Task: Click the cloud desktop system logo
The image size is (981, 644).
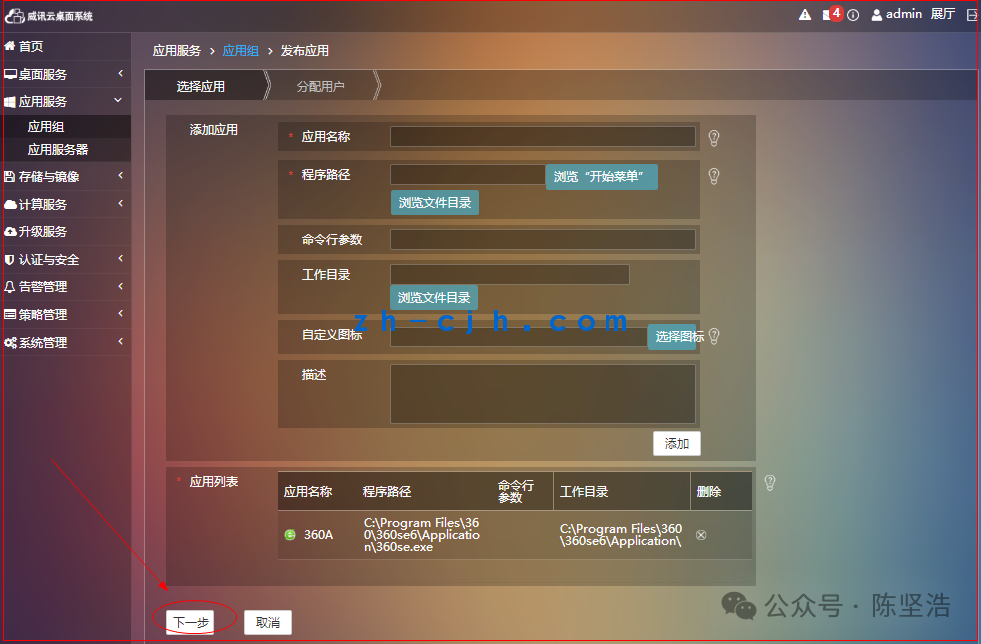Action: 50,16
